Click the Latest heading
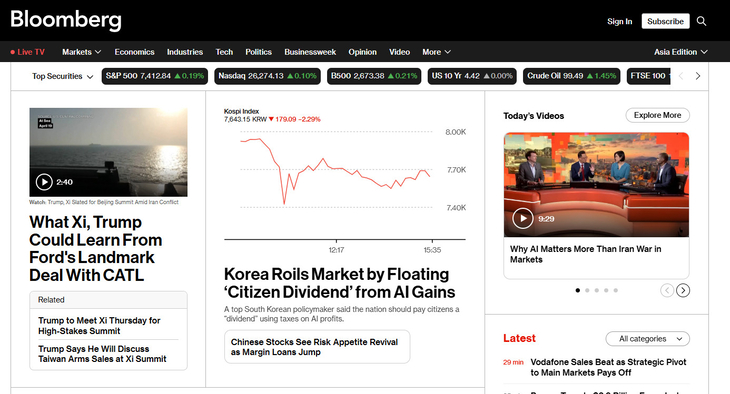The width and height of the screenshot is (730, 394). click(x=519, y=339)
